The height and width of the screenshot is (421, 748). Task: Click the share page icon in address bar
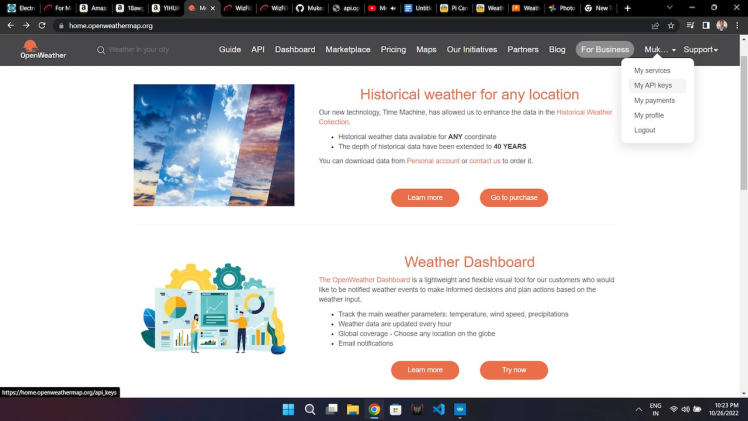(655, 26)
